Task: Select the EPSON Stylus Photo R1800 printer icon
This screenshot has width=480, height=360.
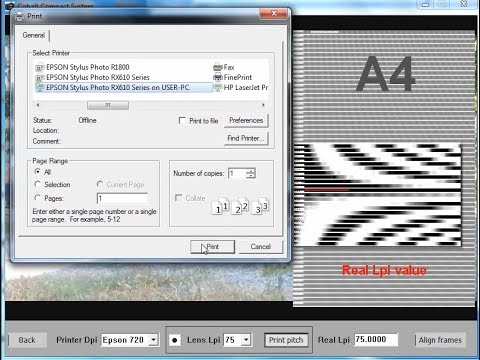Action: (x=40, y=68)
